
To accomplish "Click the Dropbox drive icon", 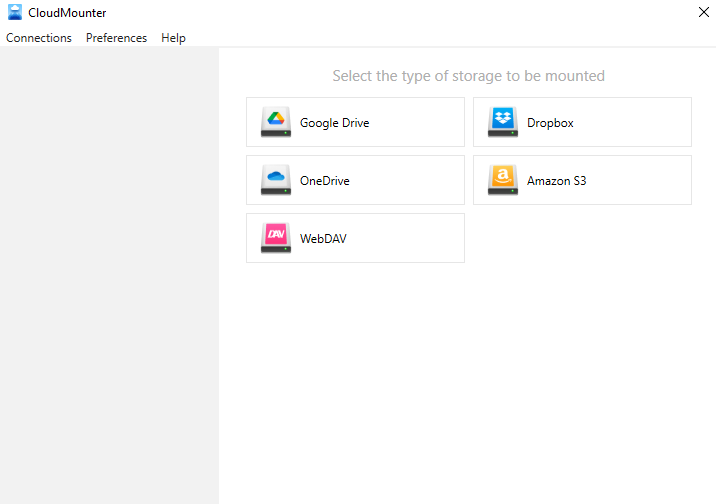I will pyautogui.click(x=503, y=122).
